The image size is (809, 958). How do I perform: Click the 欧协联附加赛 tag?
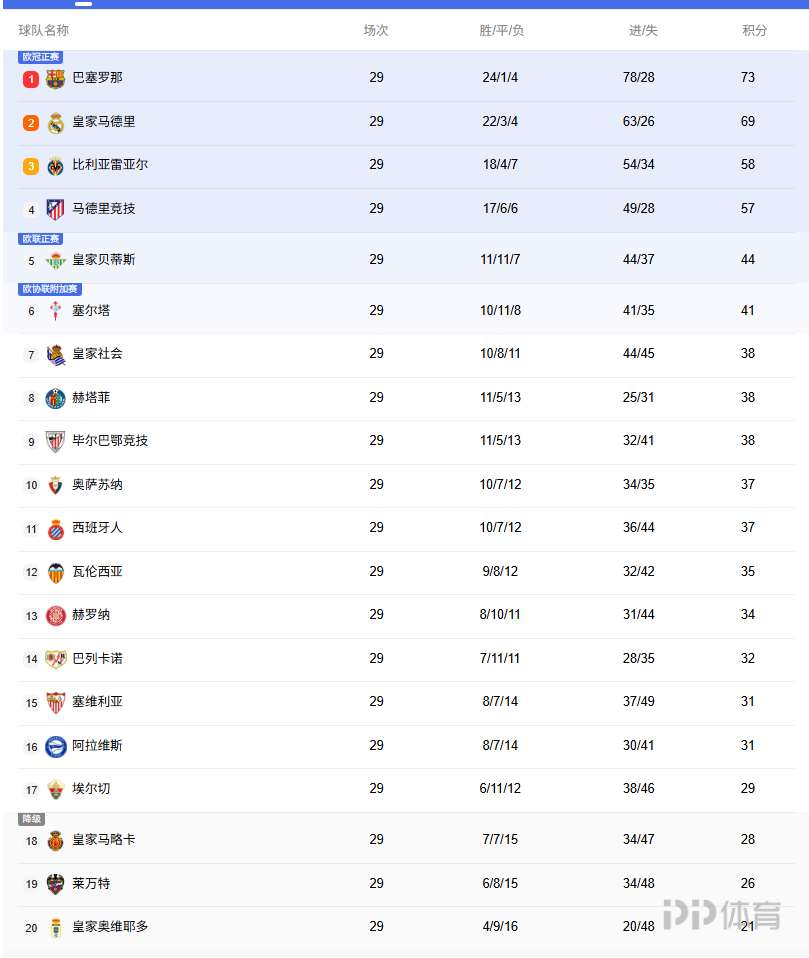[50, 289]
